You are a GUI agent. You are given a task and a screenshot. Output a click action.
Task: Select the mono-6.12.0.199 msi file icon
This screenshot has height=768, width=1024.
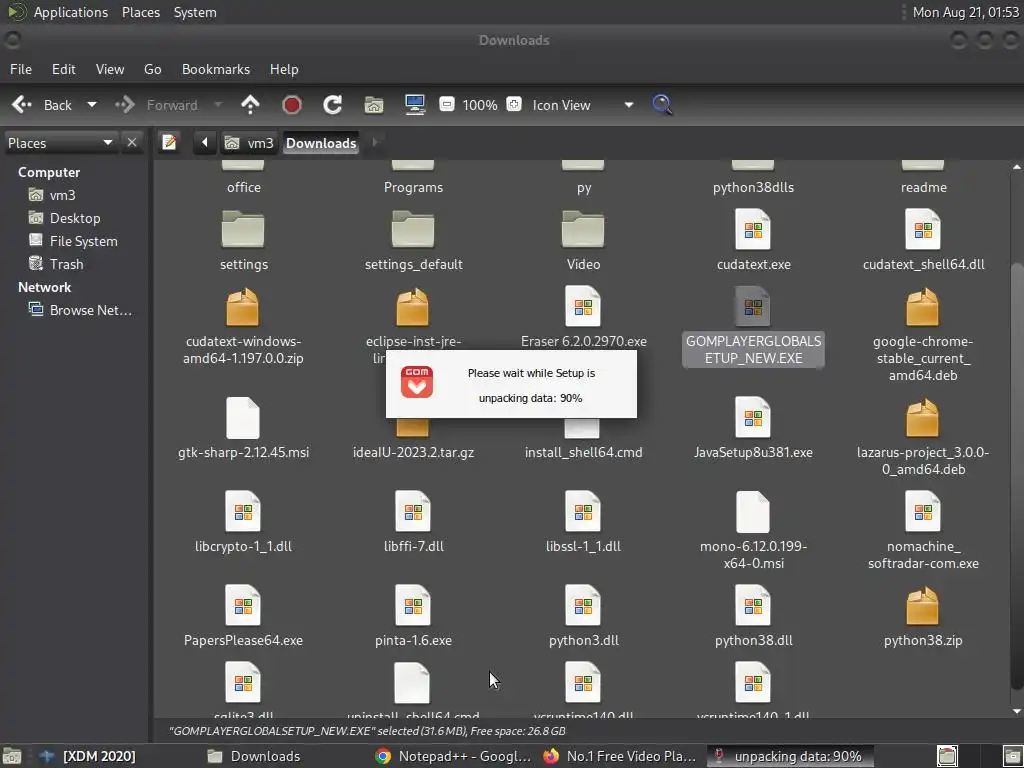[x=753, y=511]
